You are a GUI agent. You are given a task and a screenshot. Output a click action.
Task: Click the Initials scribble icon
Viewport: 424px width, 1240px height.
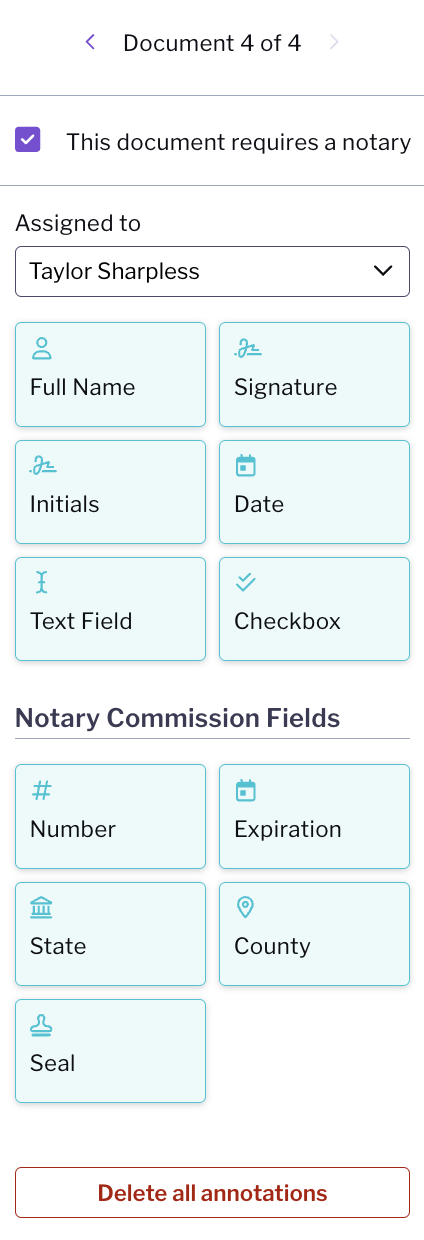[43, 466]
